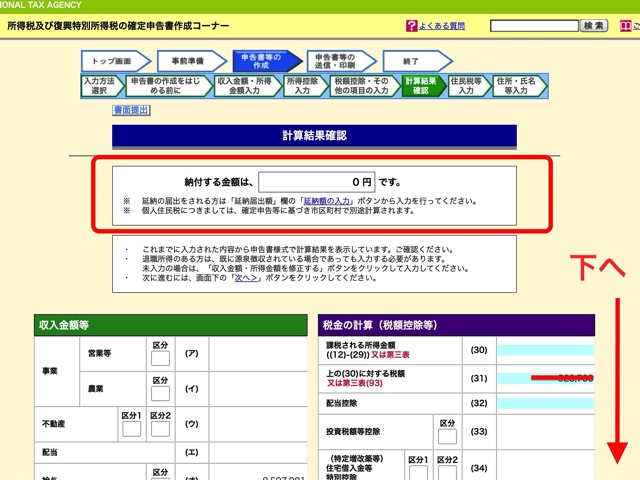The image size is (640, 480).
Task: Go to the 所得控除入力 sub-step
Action: click(302, 84)
